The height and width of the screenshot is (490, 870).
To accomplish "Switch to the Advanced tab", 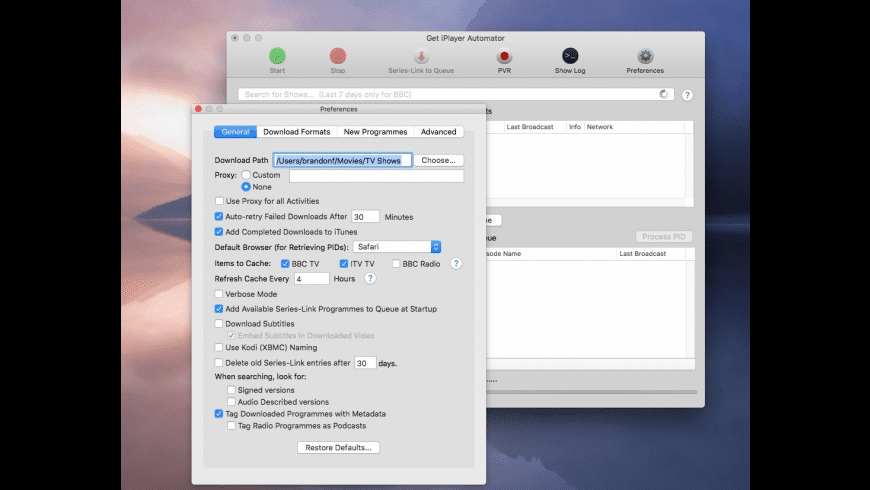I will point(438,132).
